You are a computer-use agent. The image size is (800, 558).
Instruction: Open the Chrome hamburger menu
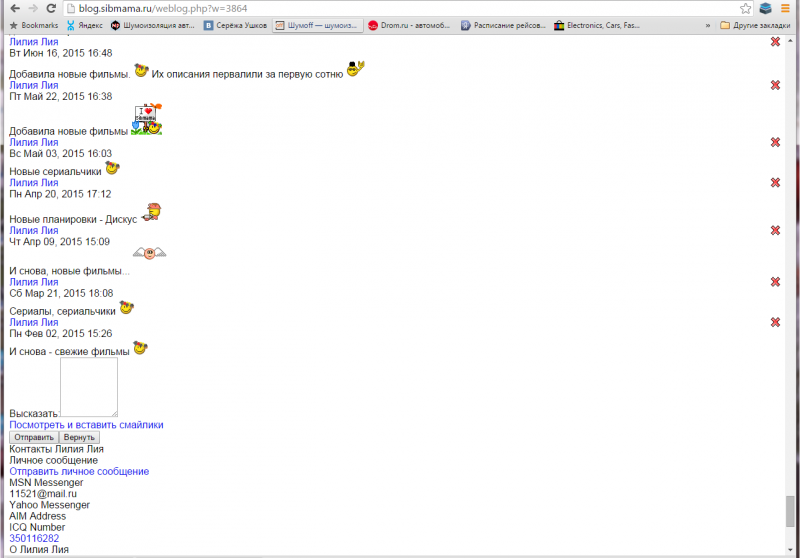pos(785,8)
